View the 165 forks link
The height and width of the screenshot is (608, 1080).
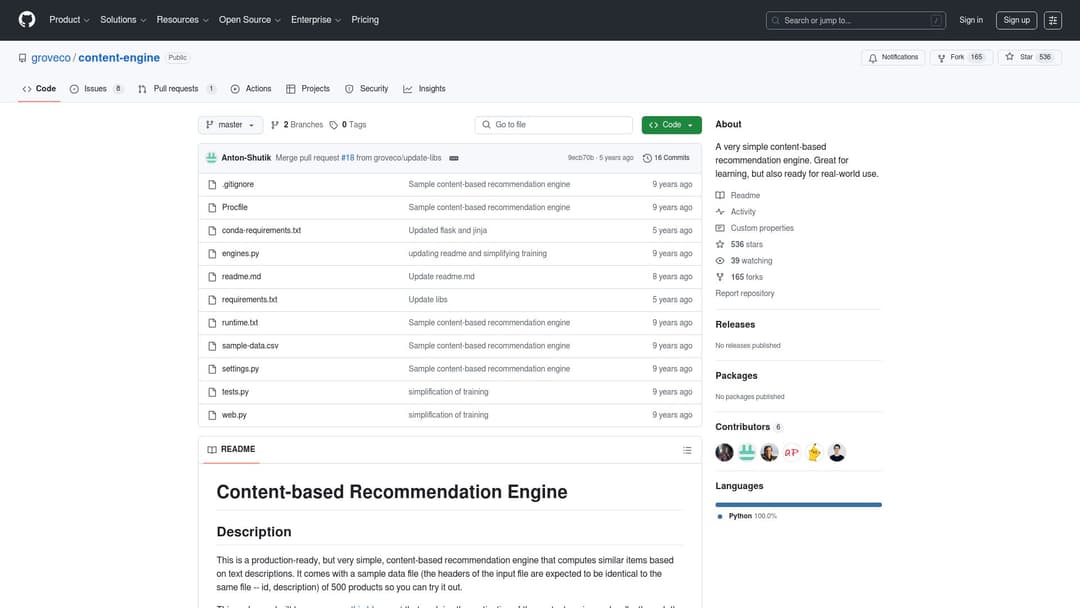(x=739, y=277)
